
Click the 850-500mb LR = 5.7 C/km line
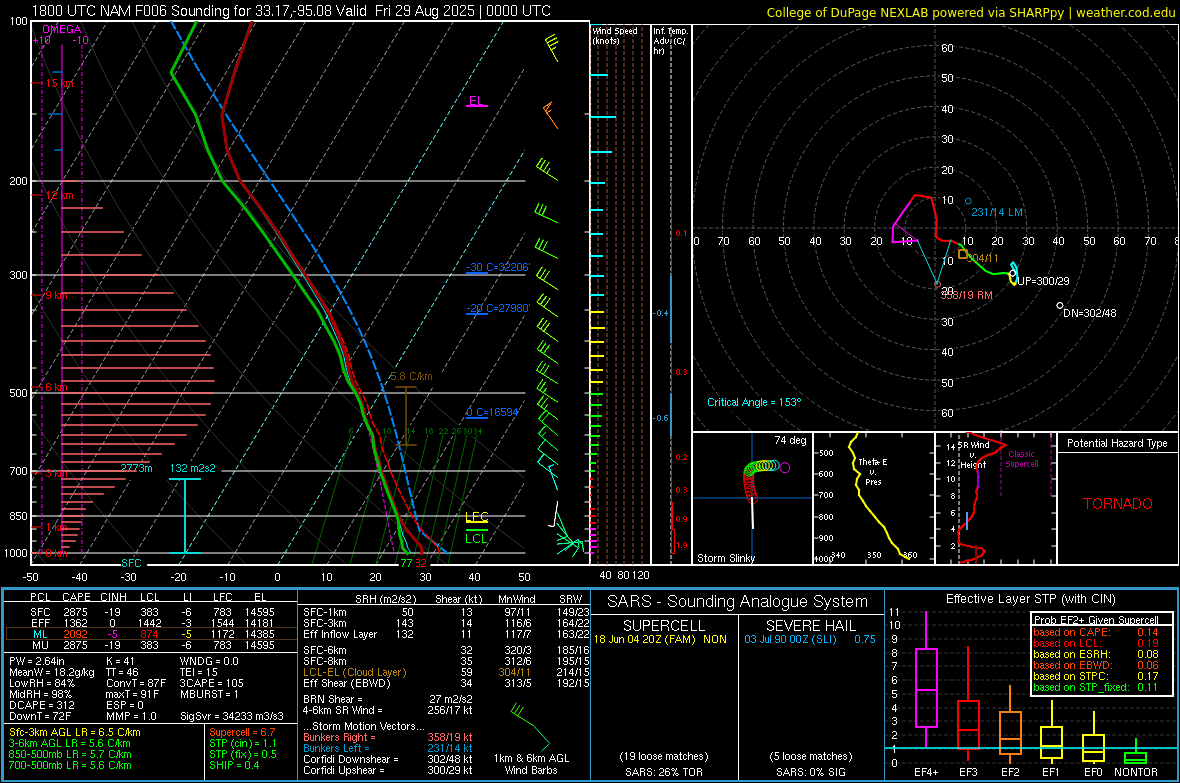point(70,754)
